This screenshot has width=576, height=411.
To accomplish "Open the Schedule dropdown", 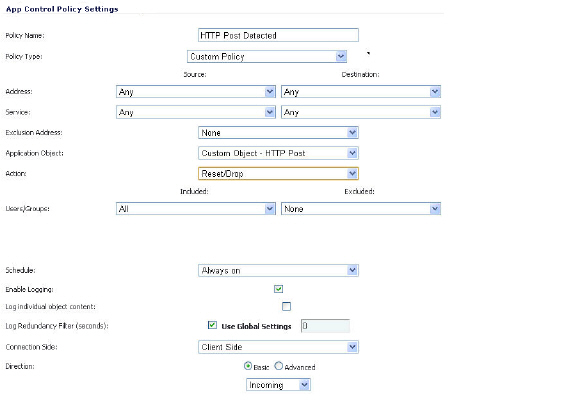I will pos(278,271).
